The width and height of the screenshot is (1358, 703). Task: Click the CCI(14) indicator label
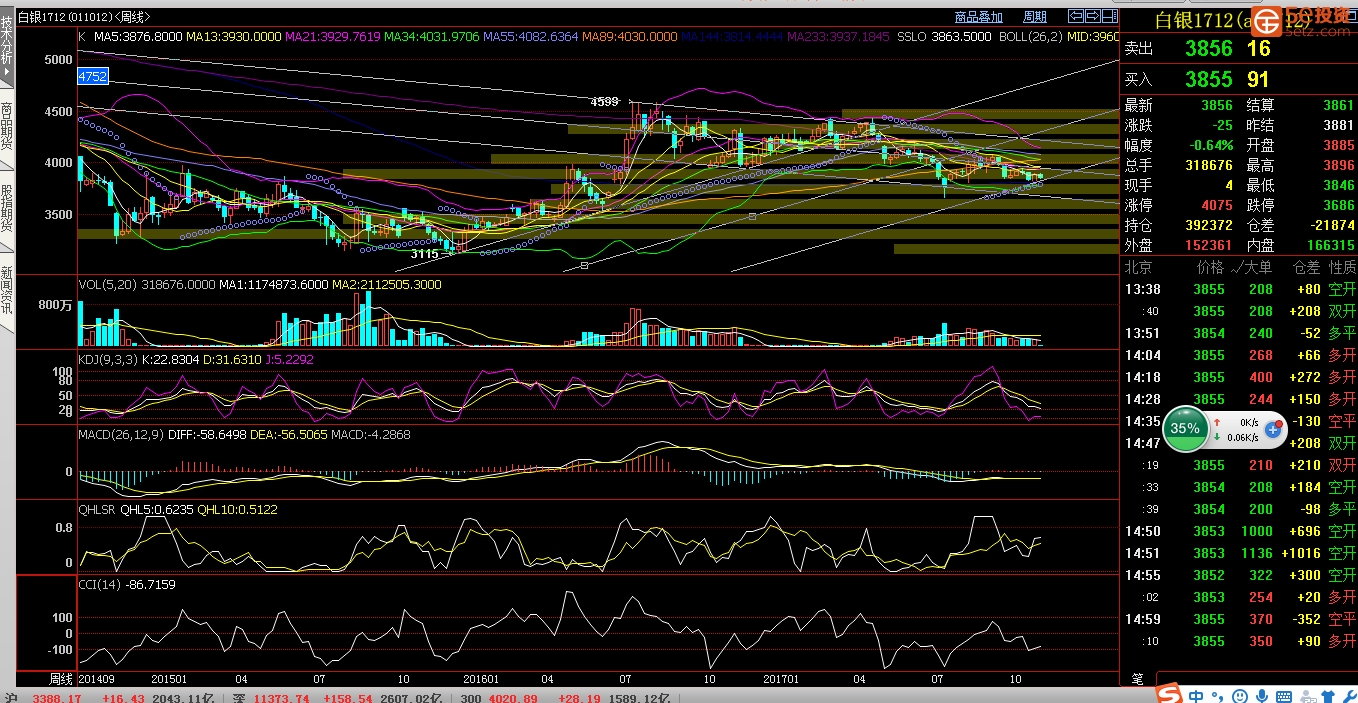click(101, 584)
